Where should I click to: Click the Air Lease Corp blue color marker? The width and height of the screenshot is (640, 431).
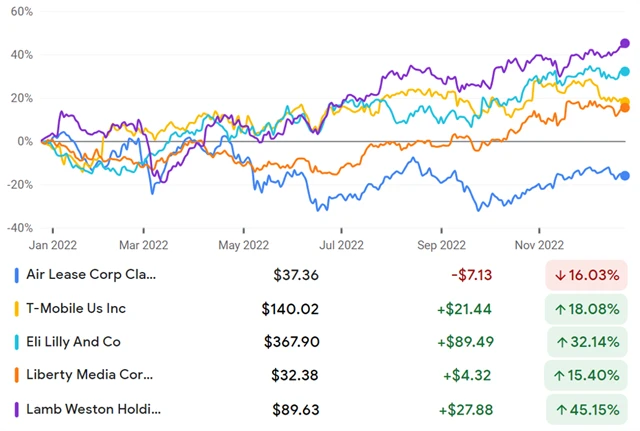(x=16, y=274)
